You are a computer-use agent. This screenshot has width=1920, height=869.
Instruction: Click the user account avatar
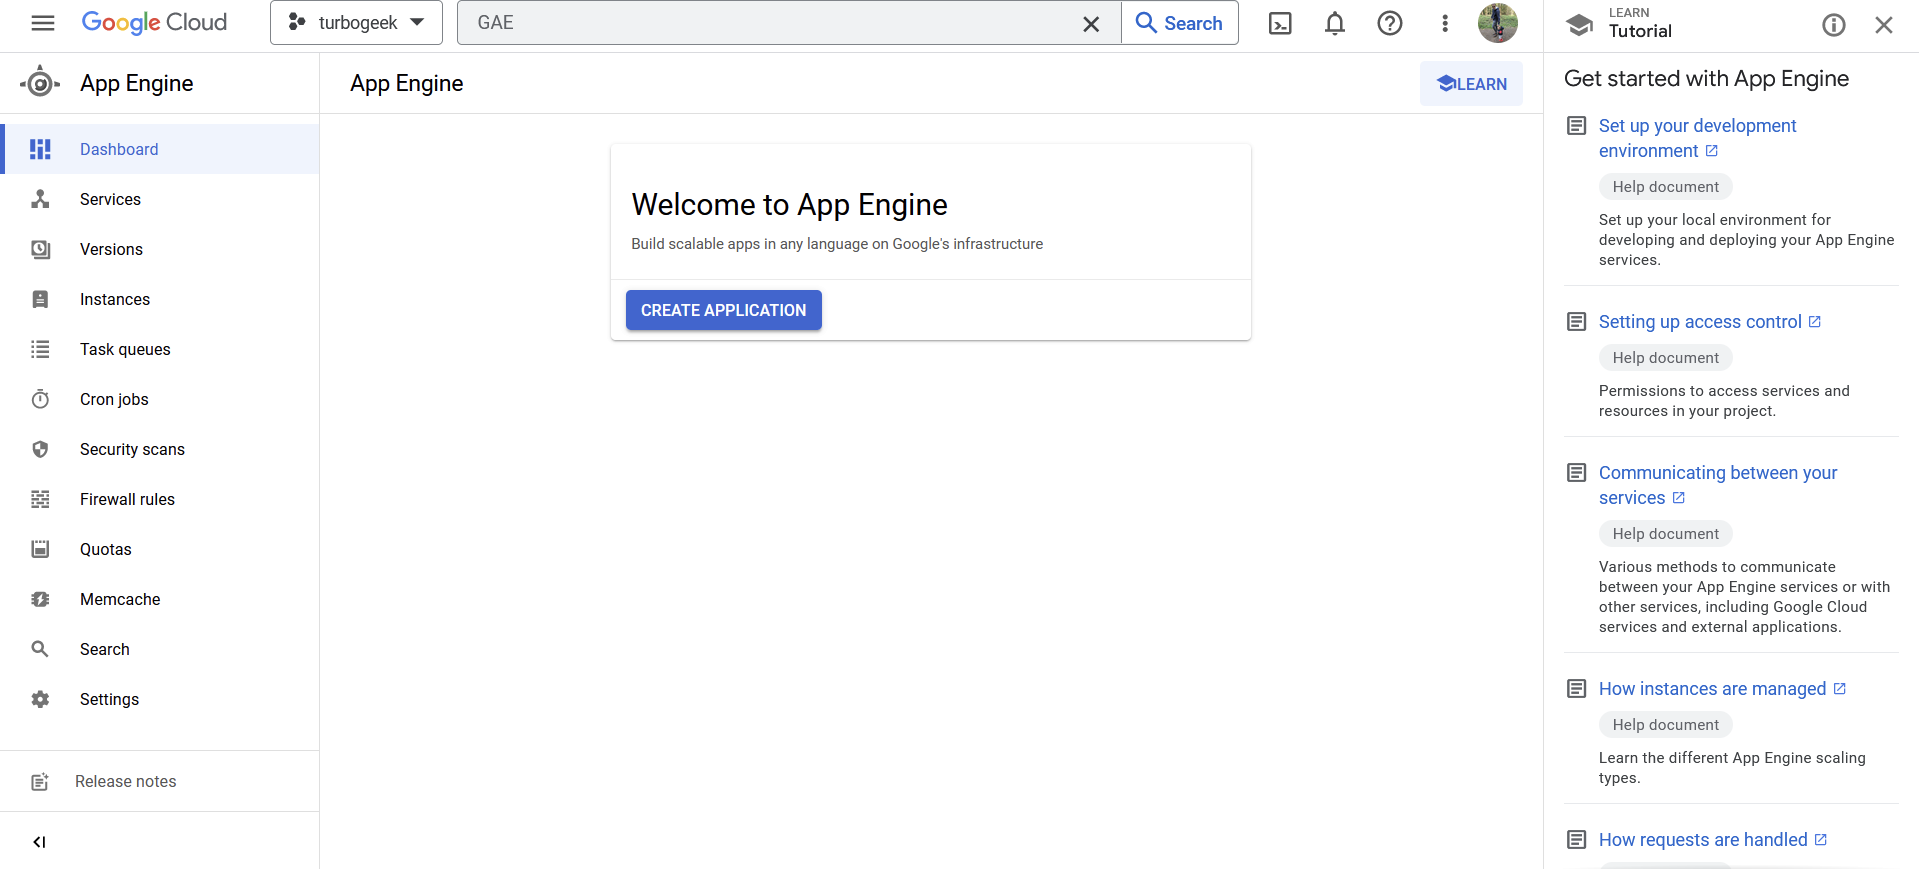pyautogui.click(x=1498, y=23)
